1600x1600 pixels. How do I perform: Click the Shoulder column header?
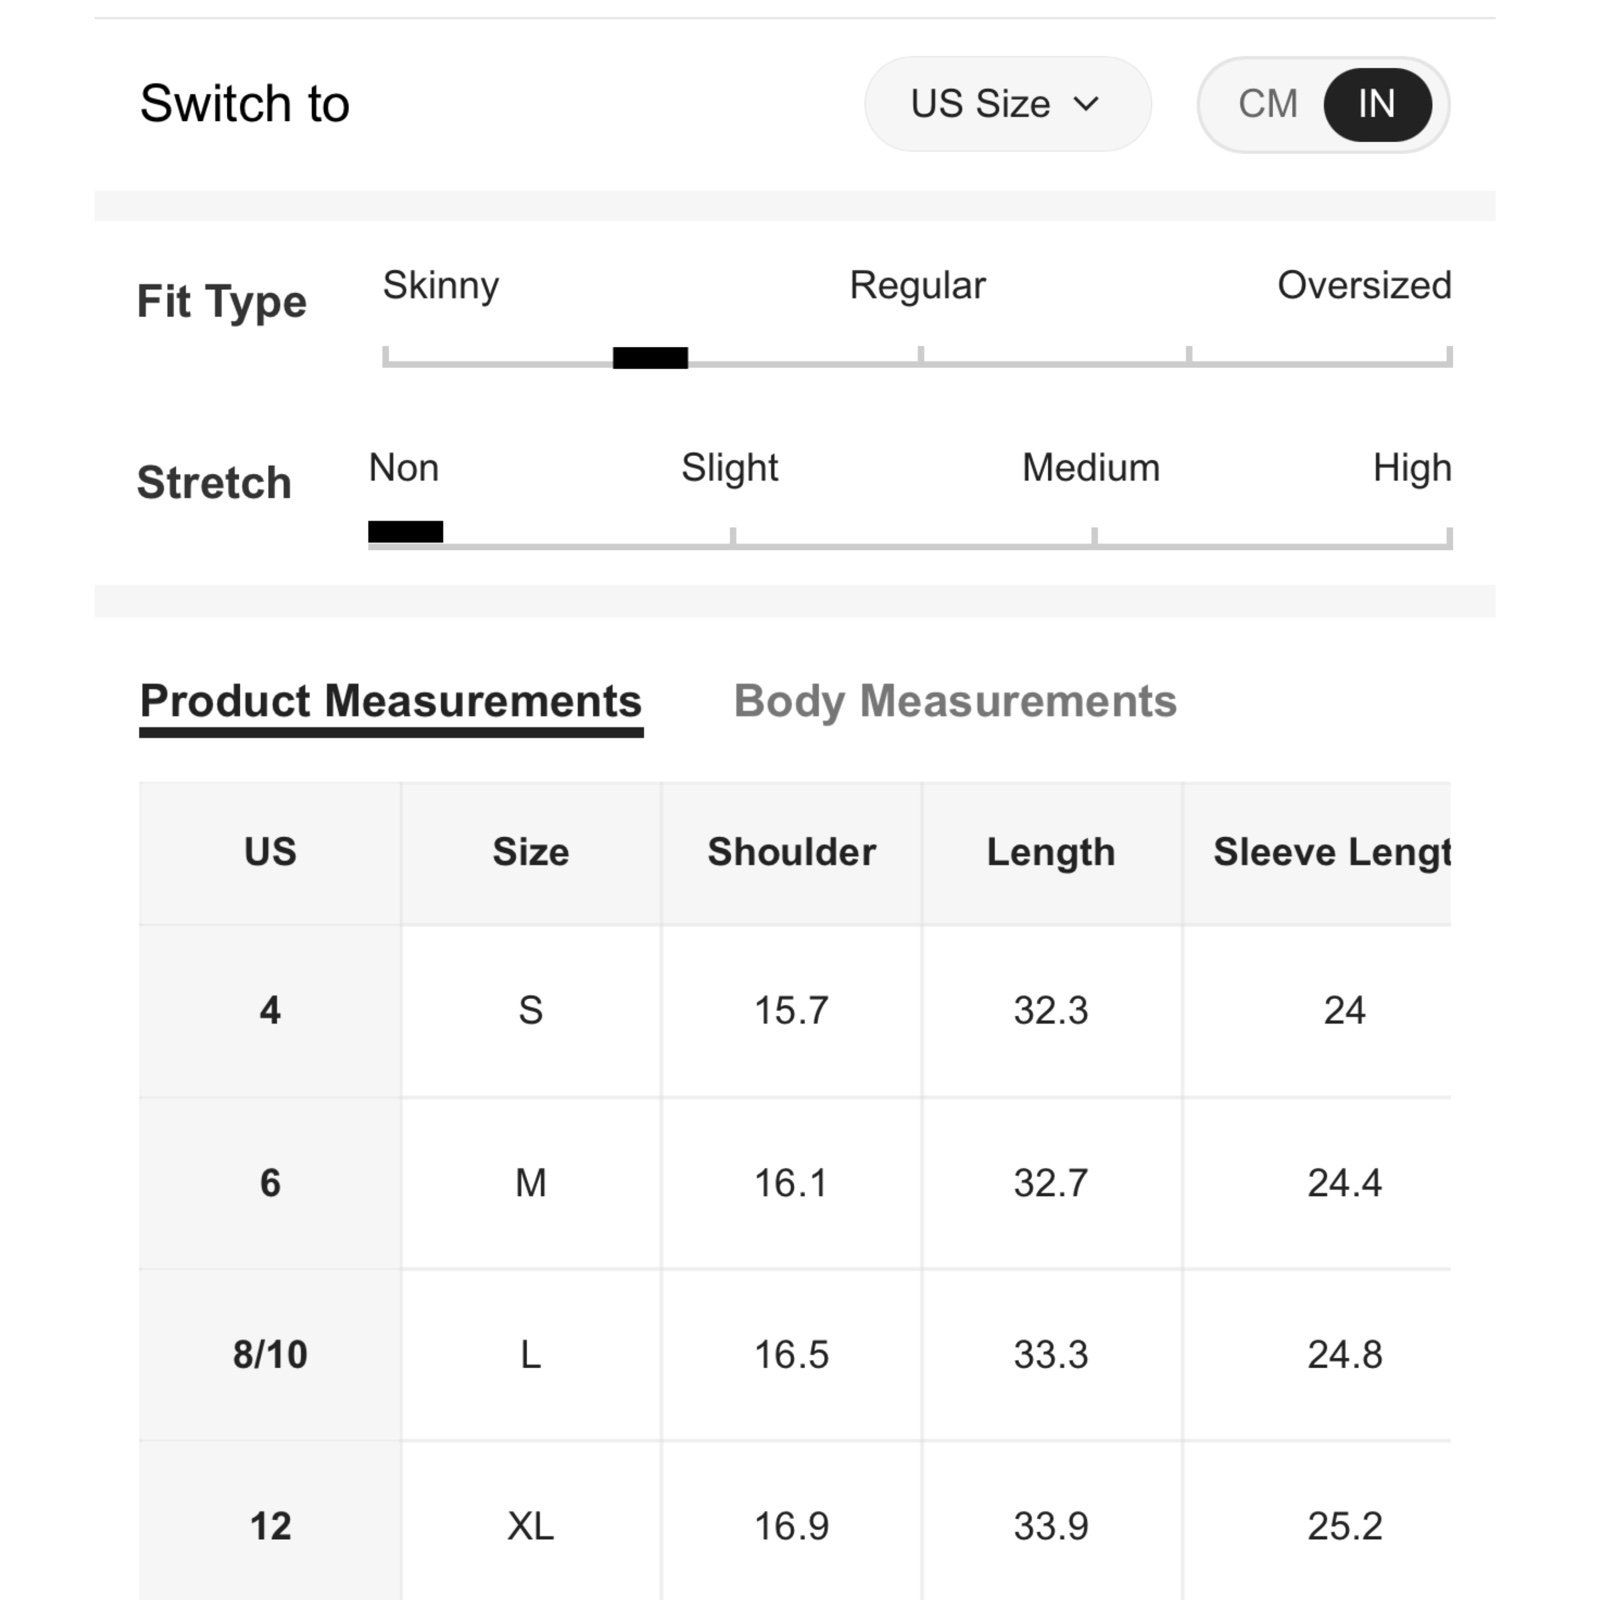(791, 852)
